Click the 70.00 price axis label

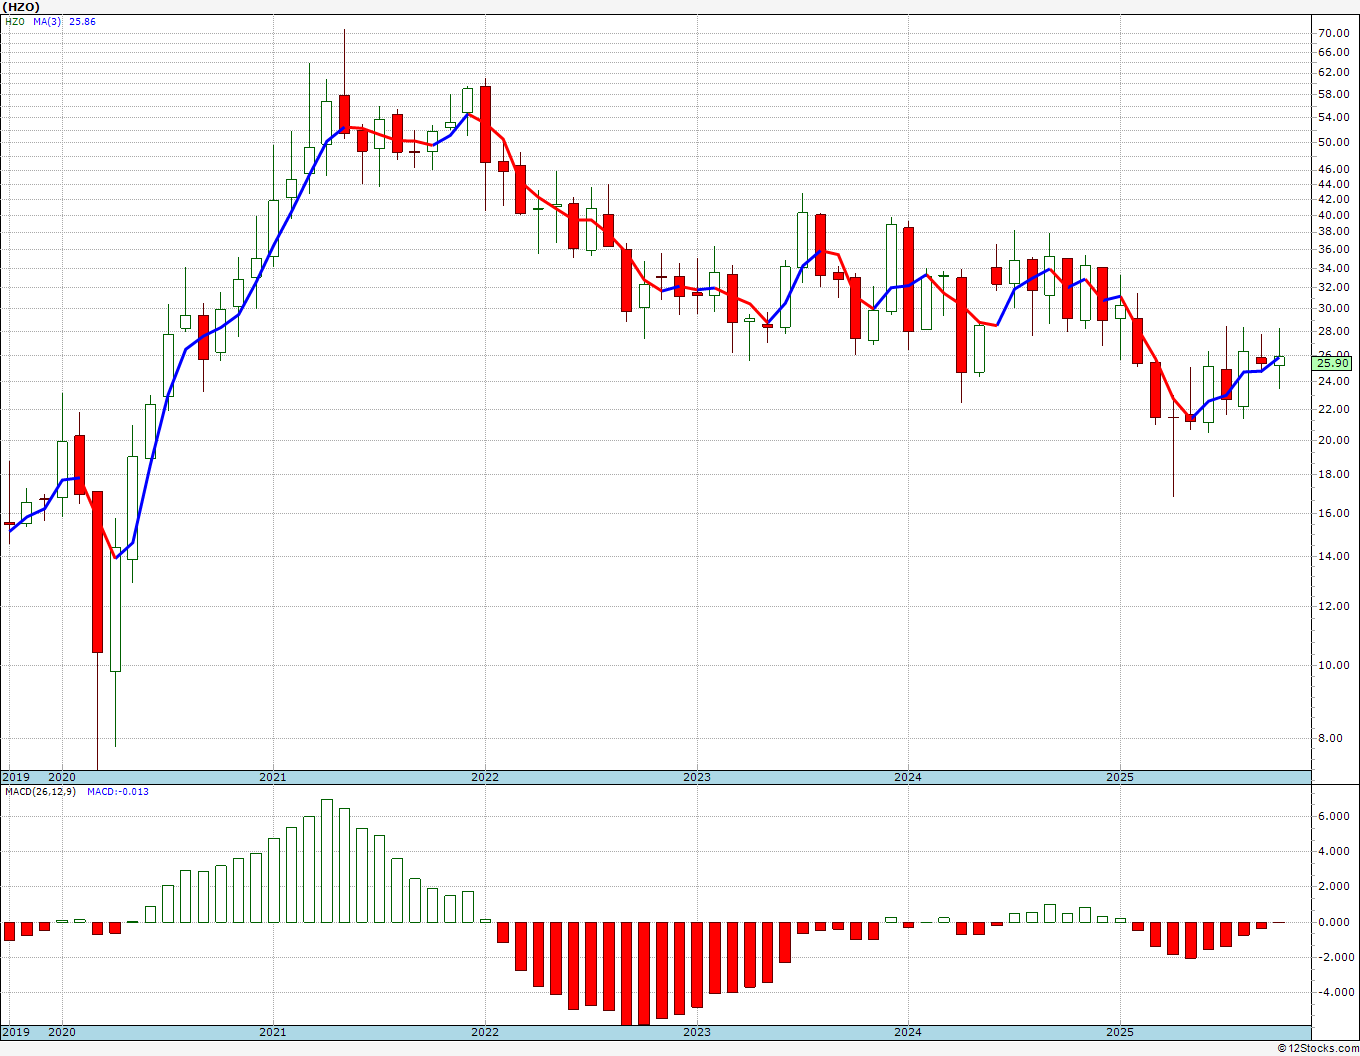[1334, 32]
